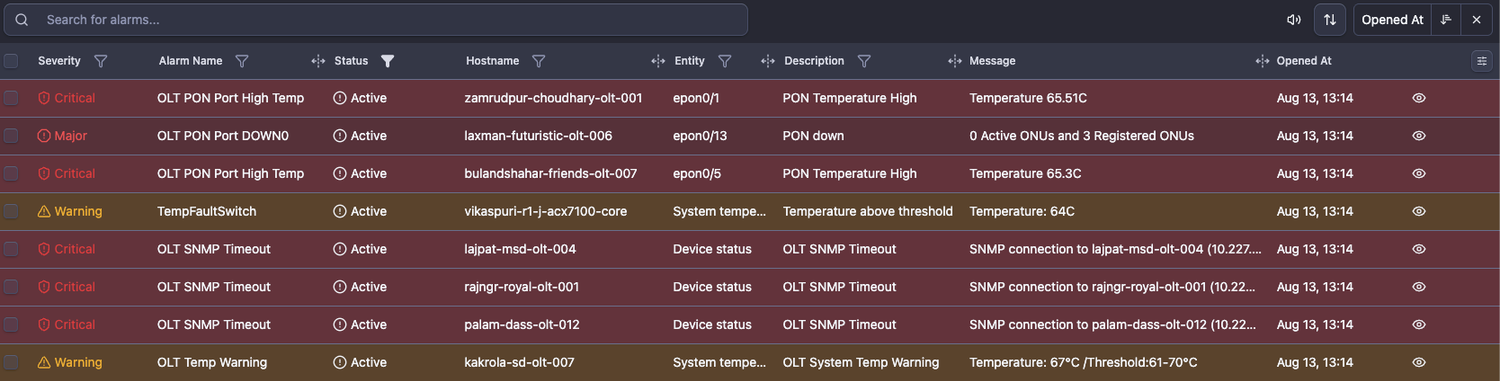Click Warning triangle icon in vikaspuri-r1-j-acx7100-core row
1500x381 pixels.
tap(44, 212)
